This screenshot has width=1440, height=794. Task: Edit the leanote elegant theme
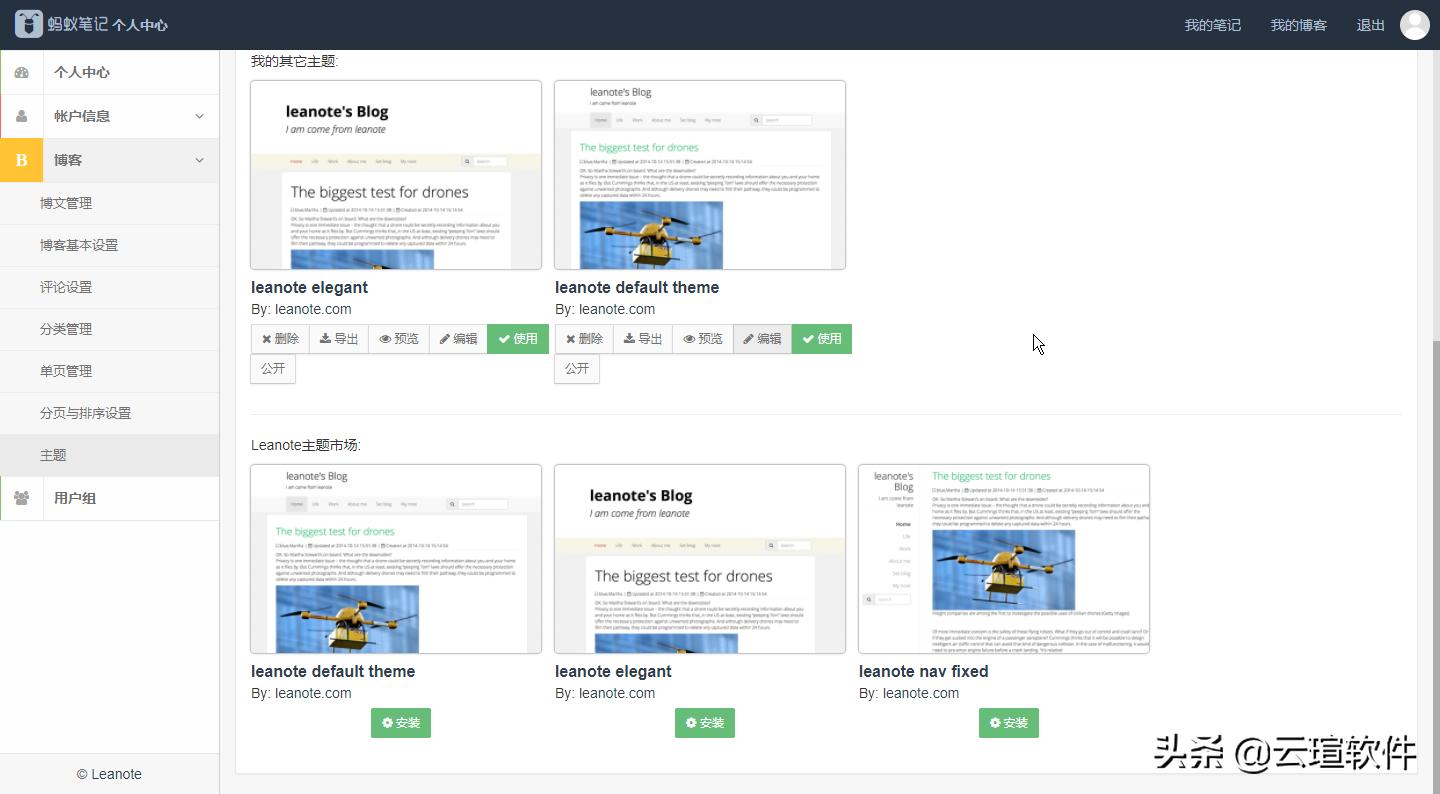click(x=459, y=339)
